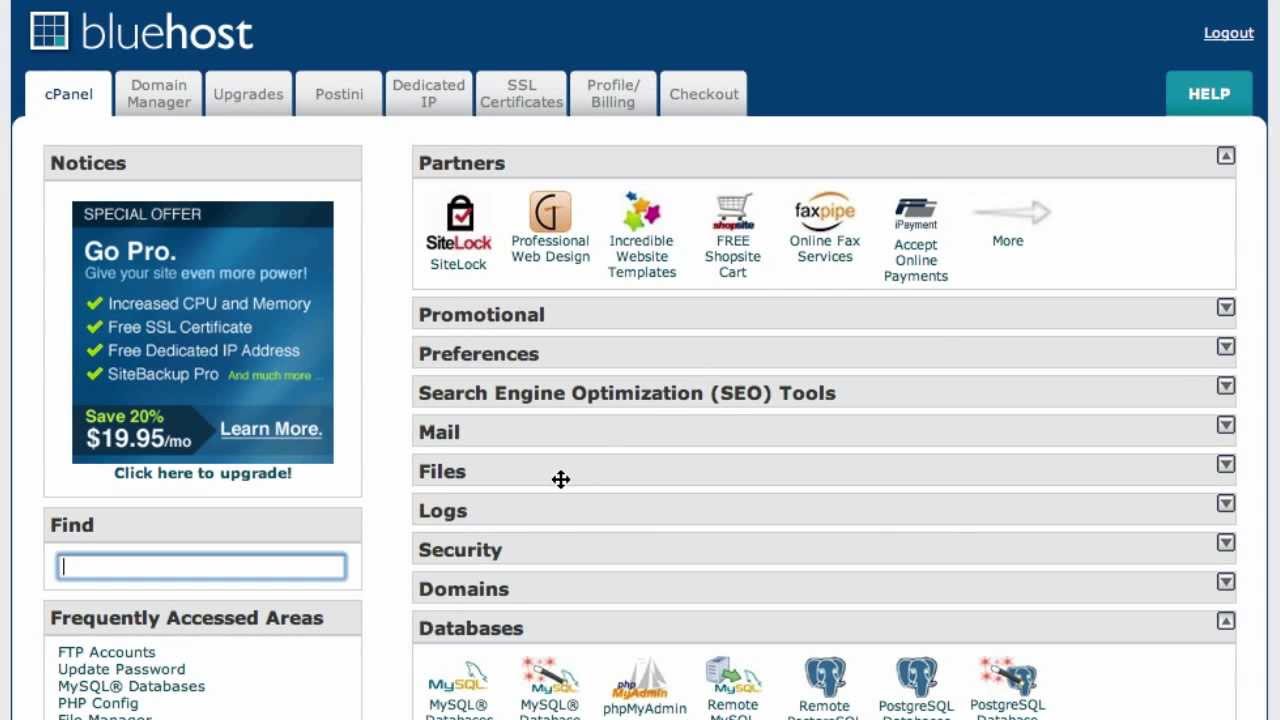The height and width of the screenshot is (720, 1280).
Task: Click the Logout link
Action: 1229,33
